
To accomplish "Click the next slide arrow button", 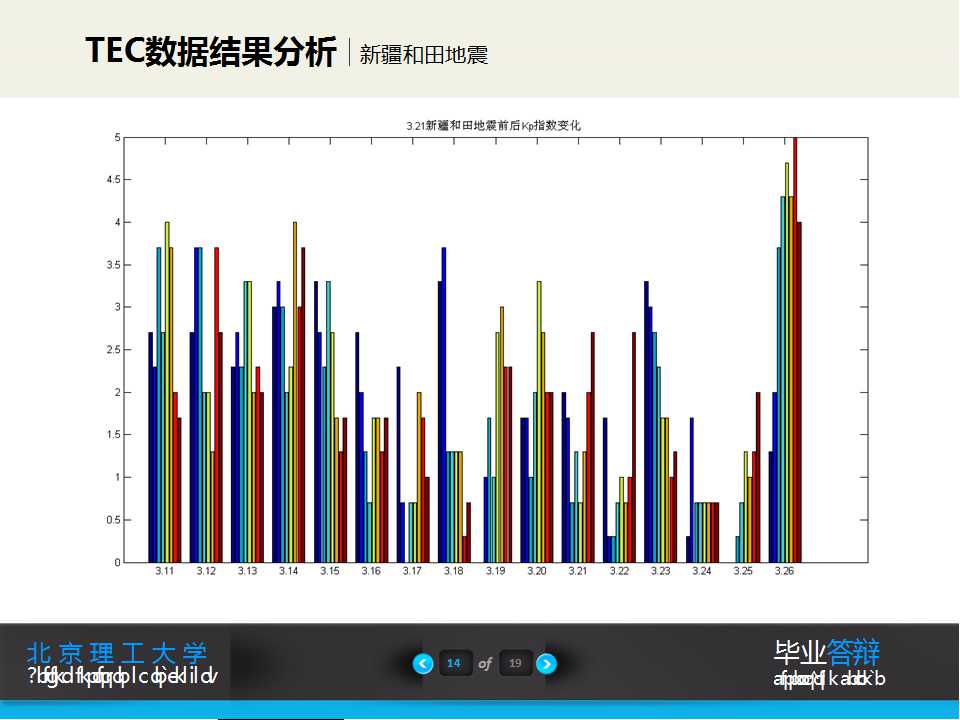I will click(x=545, y=663).
